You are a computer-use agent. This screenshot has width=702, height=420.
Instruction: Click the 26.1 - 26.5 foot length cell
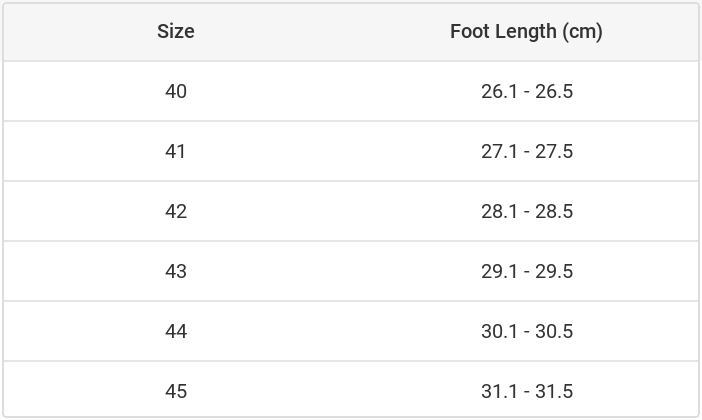coord(526,91)
